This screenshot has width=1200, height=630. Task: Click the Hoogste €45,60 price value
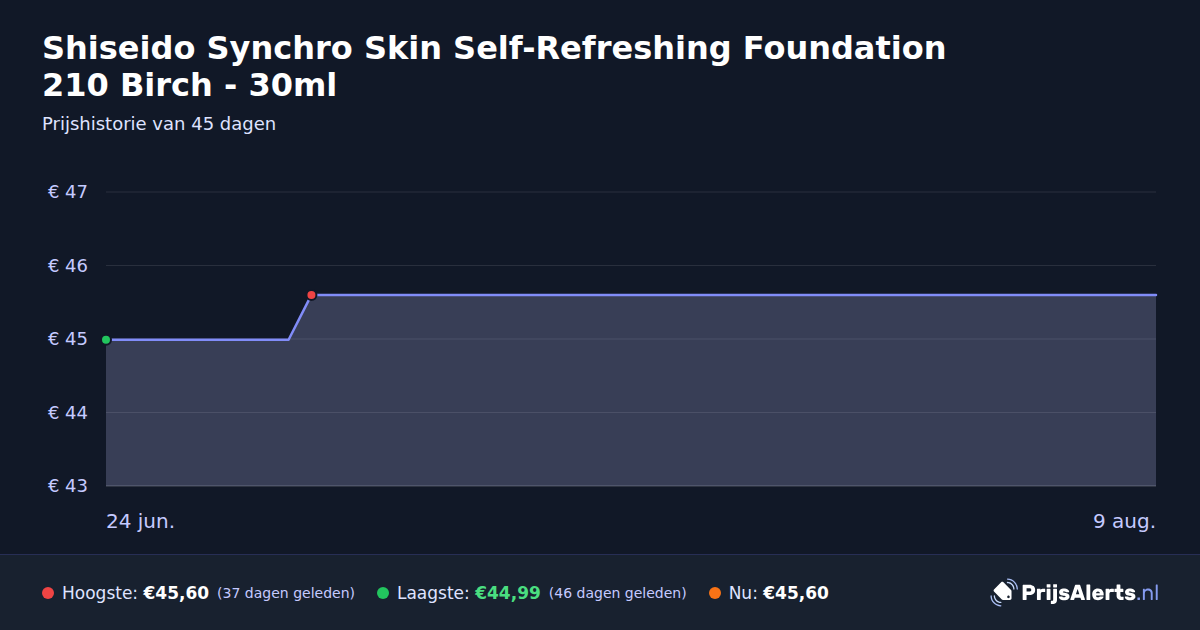pyautogui.click(x=176, y=593)
